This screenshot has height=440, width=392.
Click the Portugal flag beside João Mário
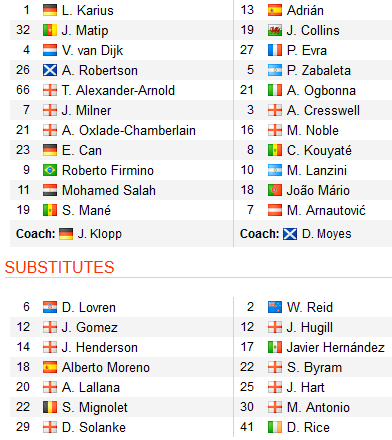coord(275,190)
